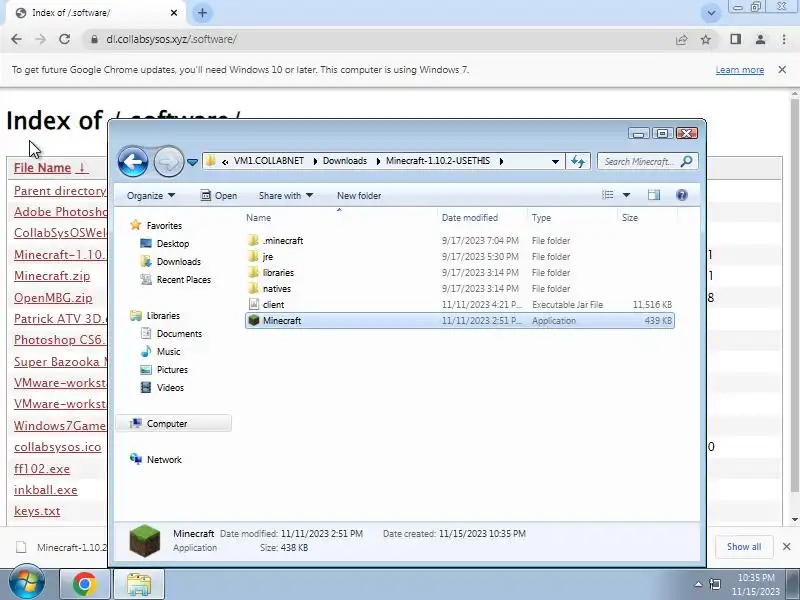Click New folder in Explorer toolbar
The image size is (800, 600).
[x=359, y=195]
